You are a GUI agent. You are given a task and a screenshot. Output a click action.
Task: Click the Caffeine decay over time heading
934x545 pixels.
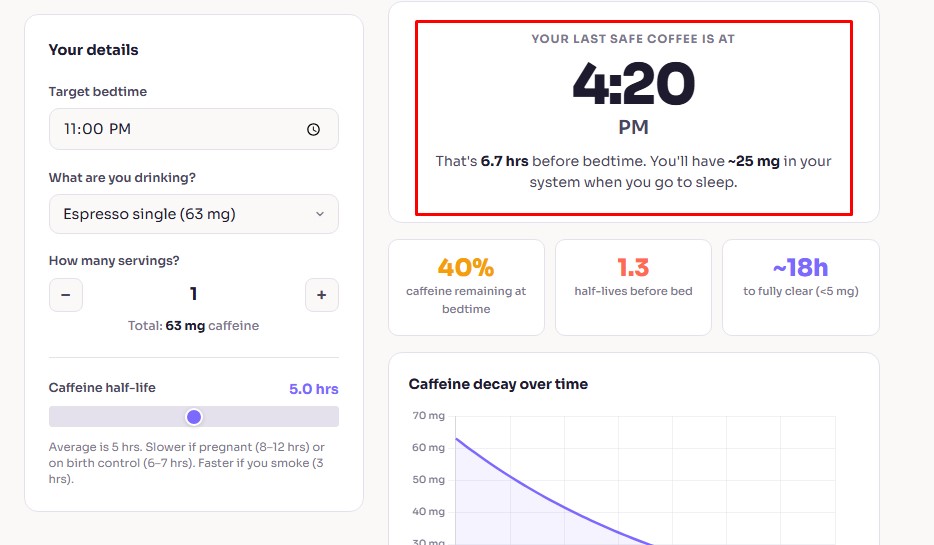coord(498,384)
